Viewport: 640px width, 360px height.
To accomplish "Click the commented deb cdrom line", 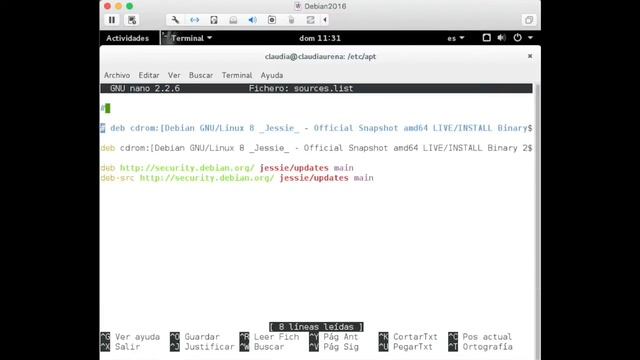I will (x=316, y=128).
